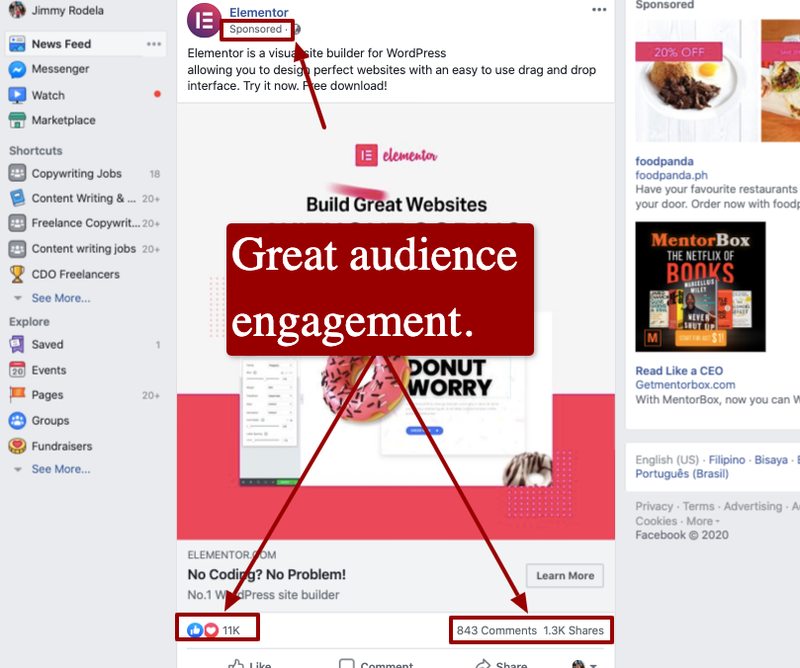
Task: View reactions via like emoji icon
Action: coord(195,630)
